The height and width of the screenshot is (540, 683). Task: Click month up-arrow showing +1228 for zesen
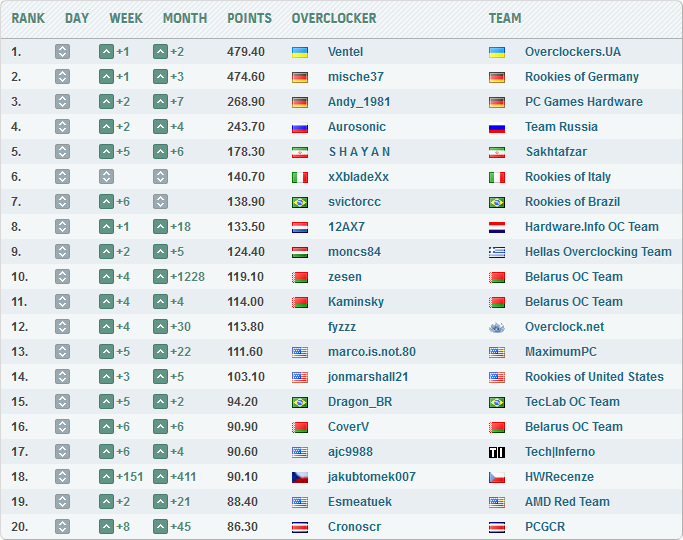[160, 277]
